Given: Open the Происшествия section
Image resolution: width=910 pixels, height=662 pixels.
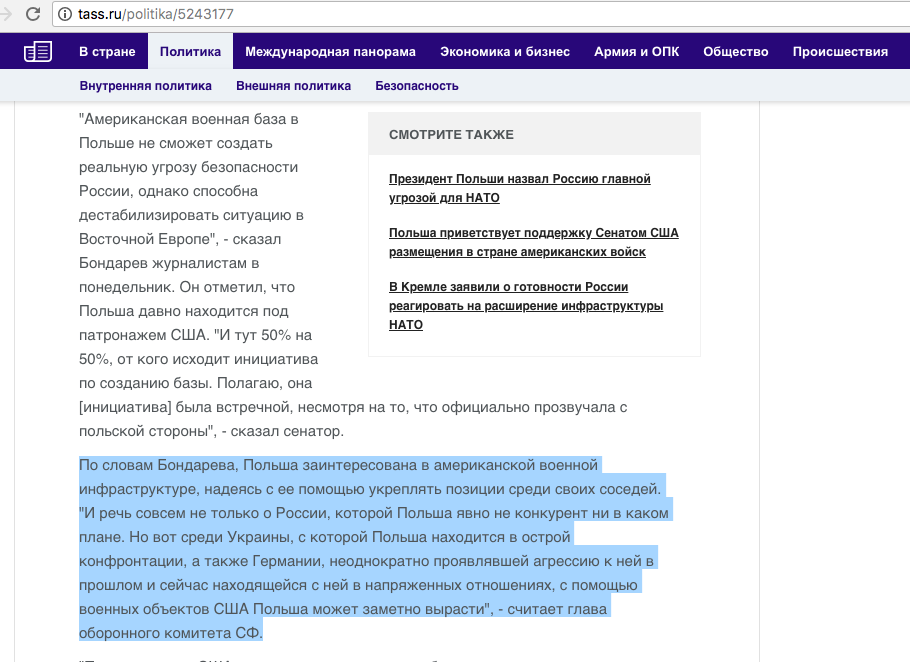Looking at the screenshot, I should coord(840,51).
